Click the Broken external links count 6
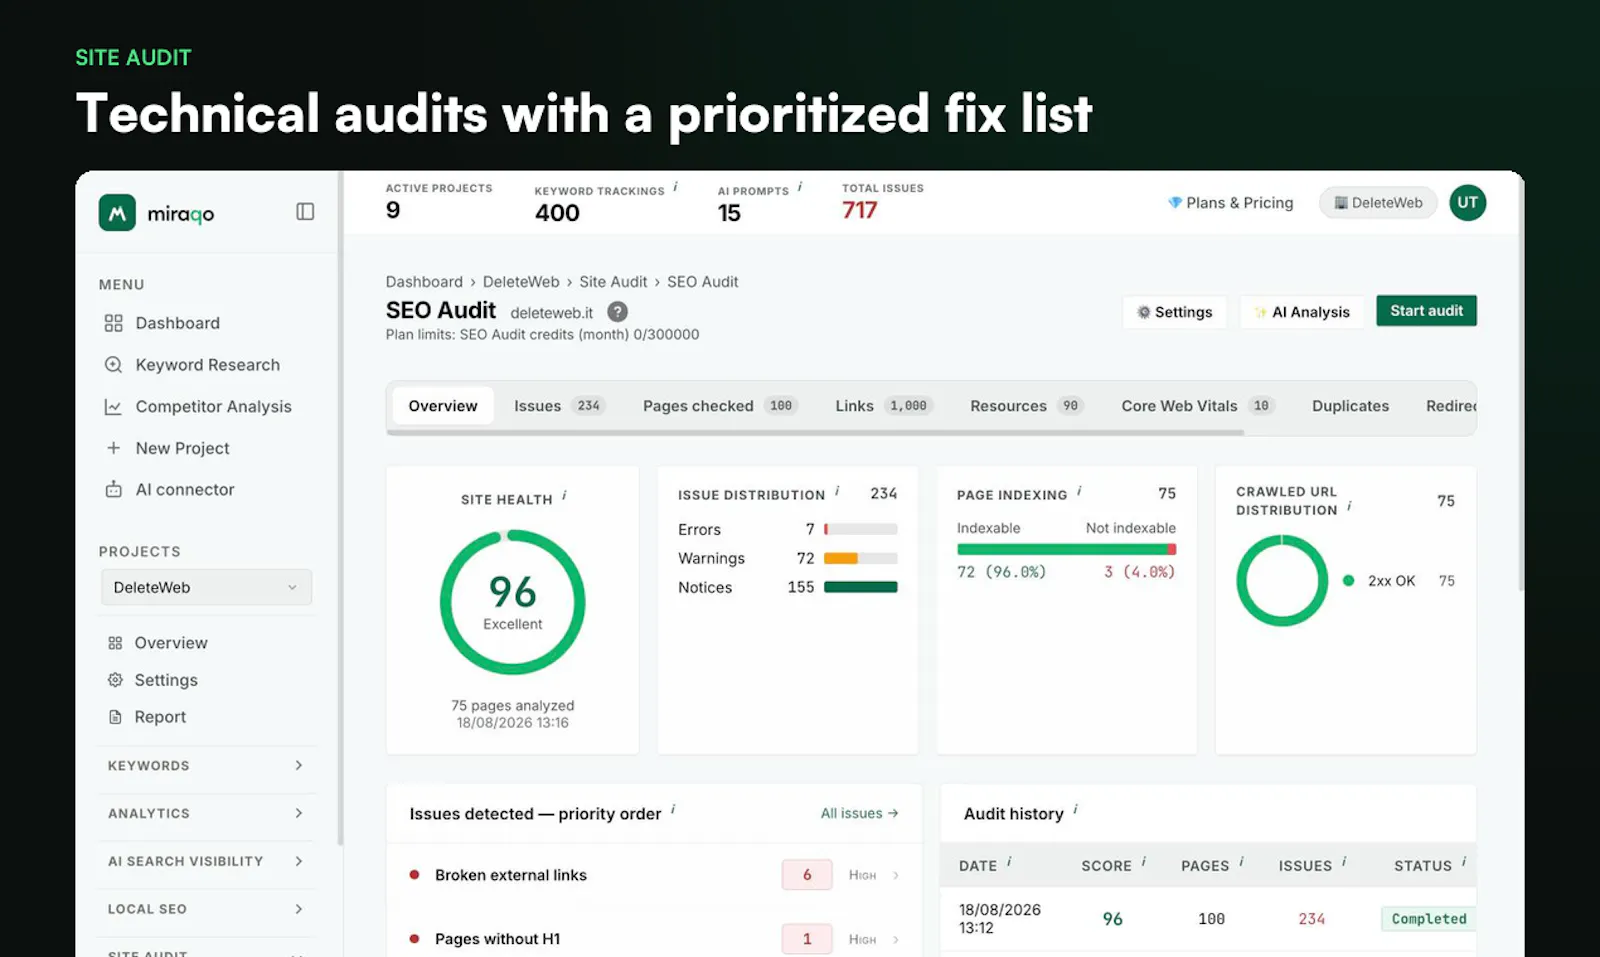1600x957 pixels. tap(807, 875)
